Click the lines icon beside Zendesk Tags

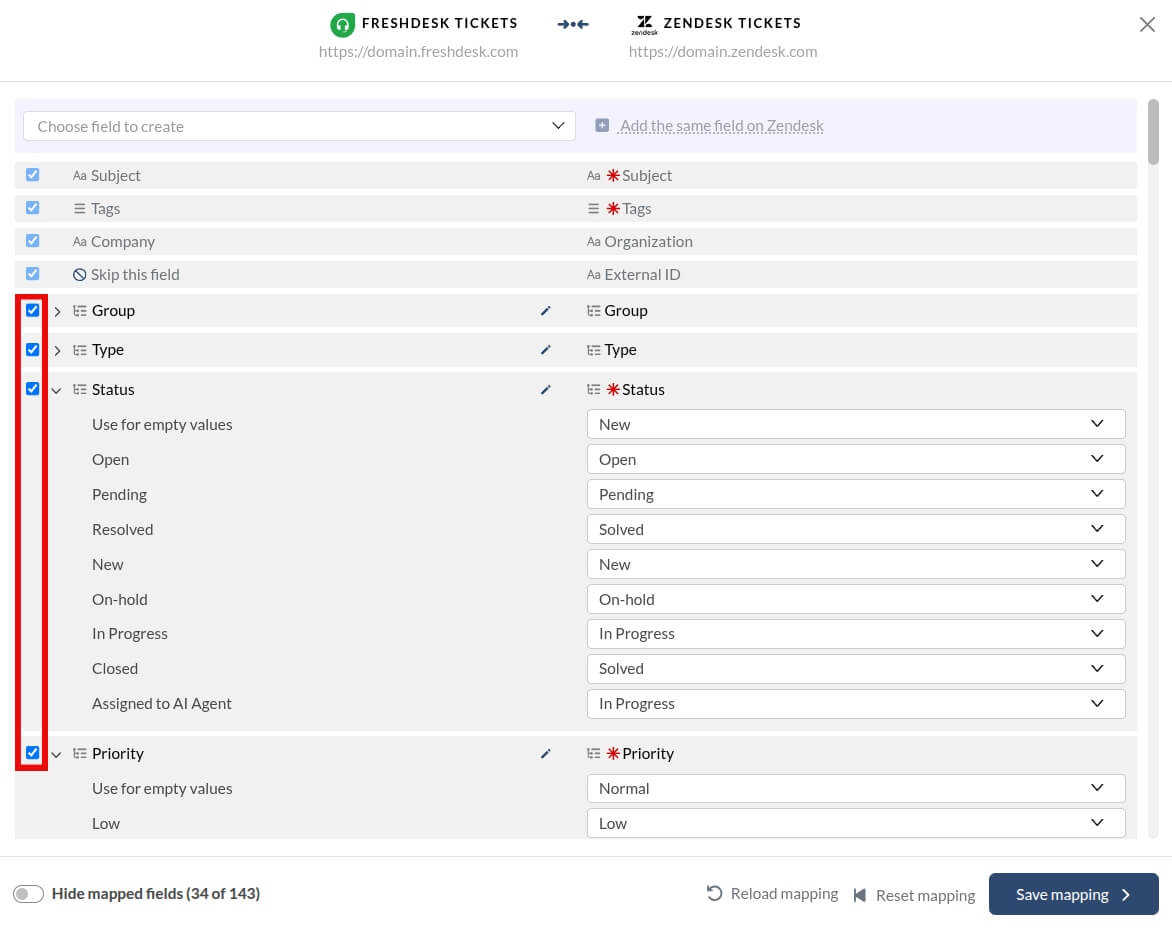[593, 208]
